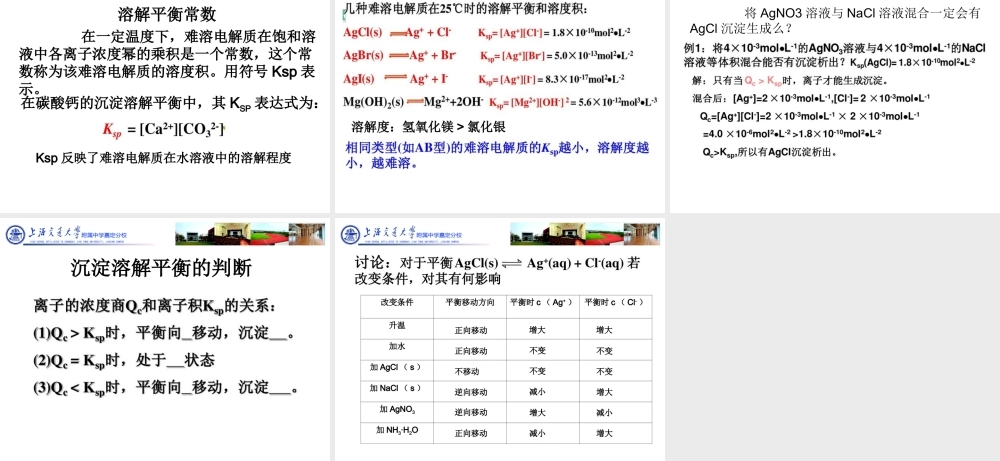Click the AgI(s) ⇌ Ag+ + I- equation
1000x461 pixels.
coord(396,79)
